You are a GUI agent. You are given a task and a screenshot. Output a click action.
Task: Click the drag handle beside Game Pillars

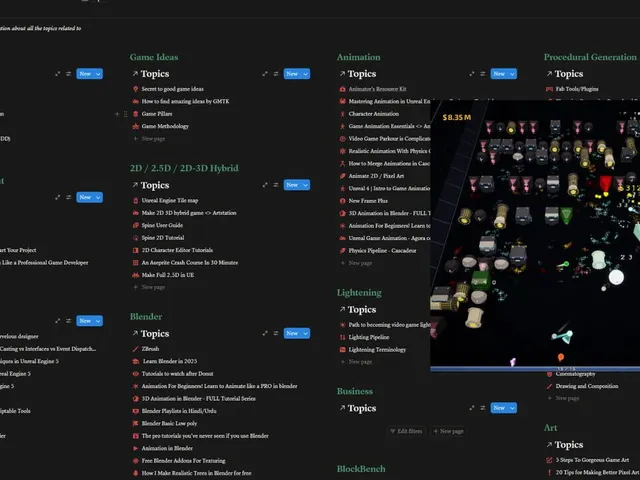point(125,114)
